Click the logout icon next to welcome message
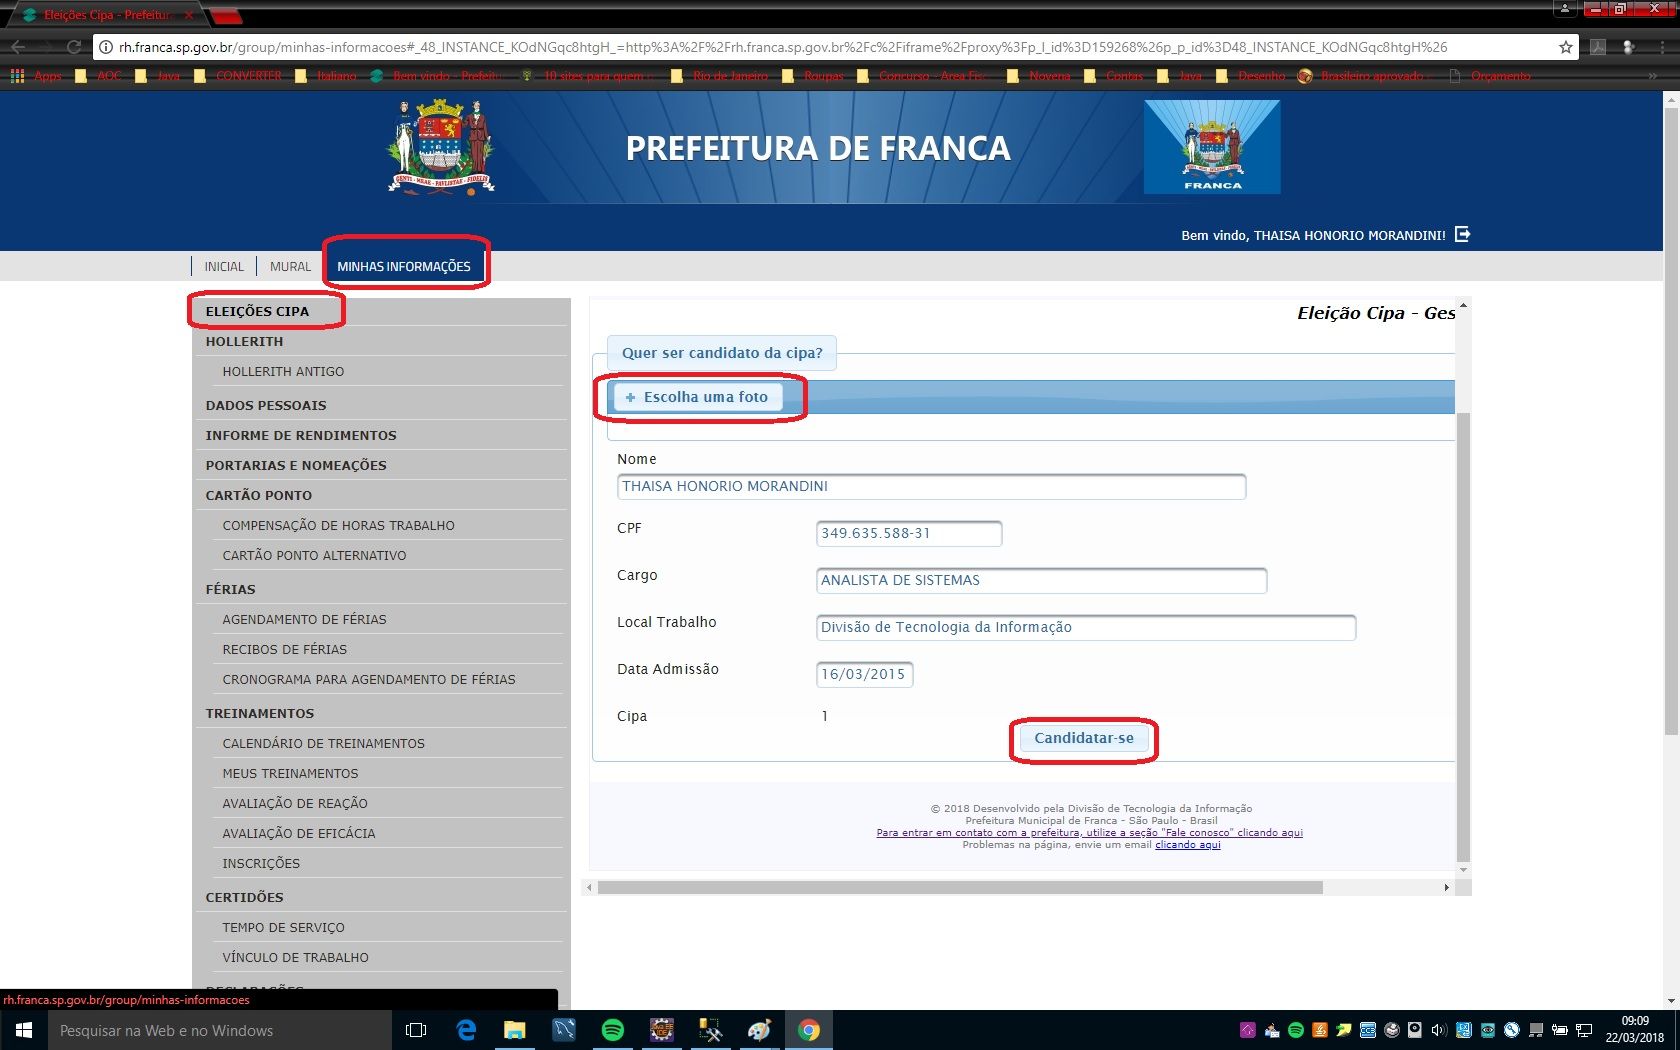 coord(1463,234)
